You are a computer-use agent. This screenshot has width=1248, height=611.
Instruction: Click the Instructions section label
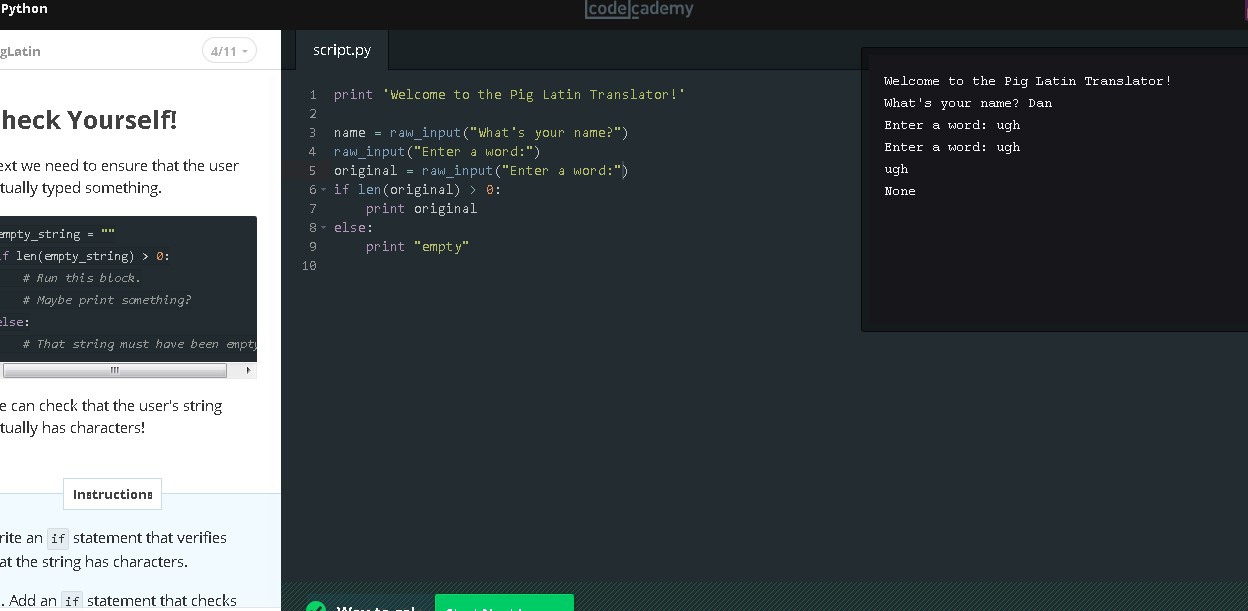point(112,494)
